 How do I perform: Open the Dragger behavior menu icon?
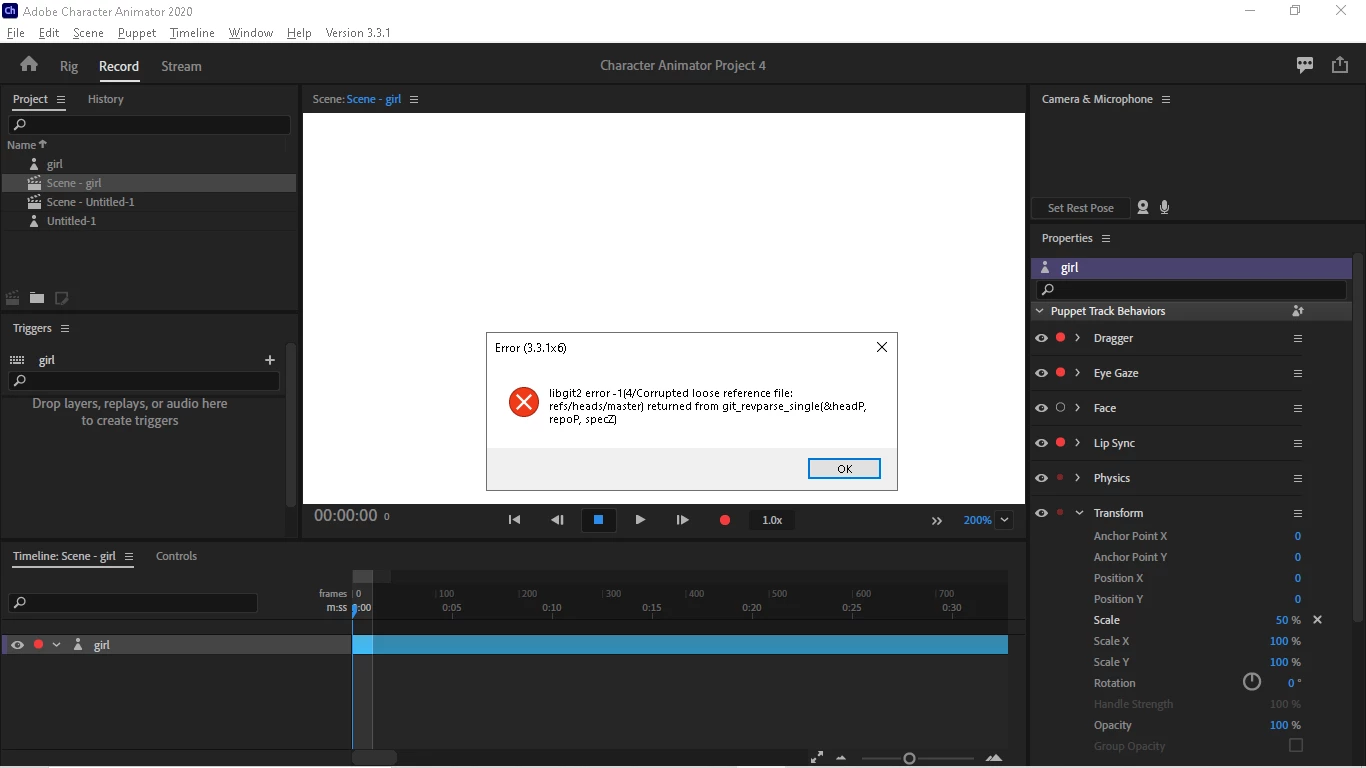coord(1298,339)
